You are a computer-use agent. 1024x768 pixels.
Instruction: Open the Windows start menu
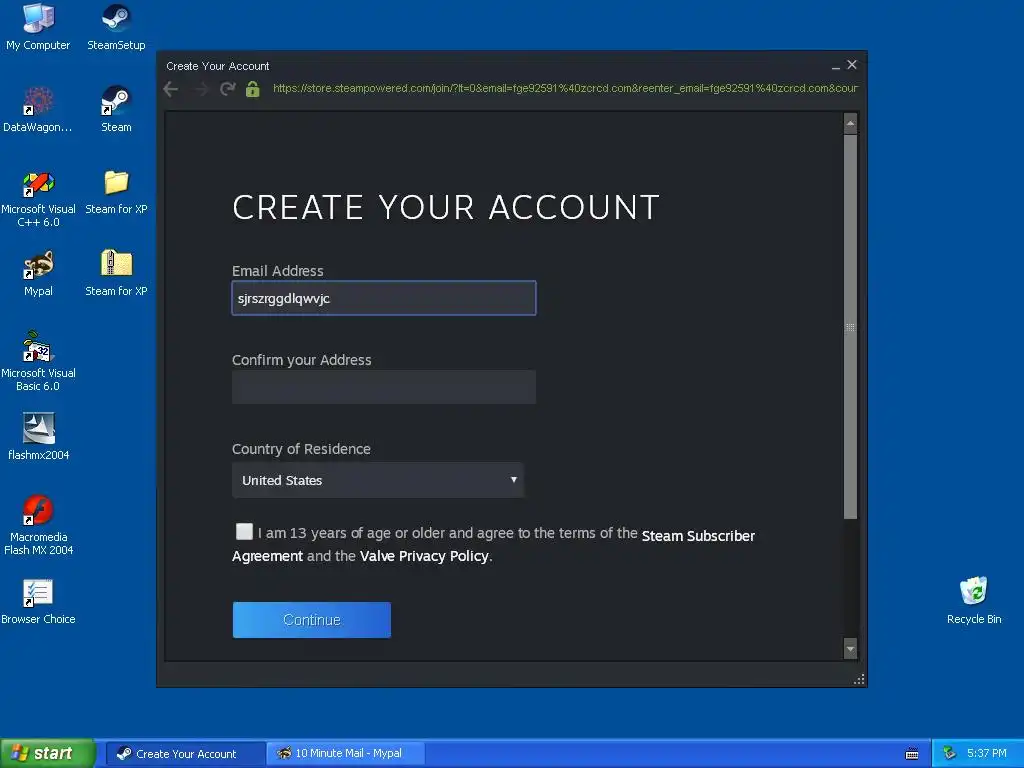tap(48, 754)
